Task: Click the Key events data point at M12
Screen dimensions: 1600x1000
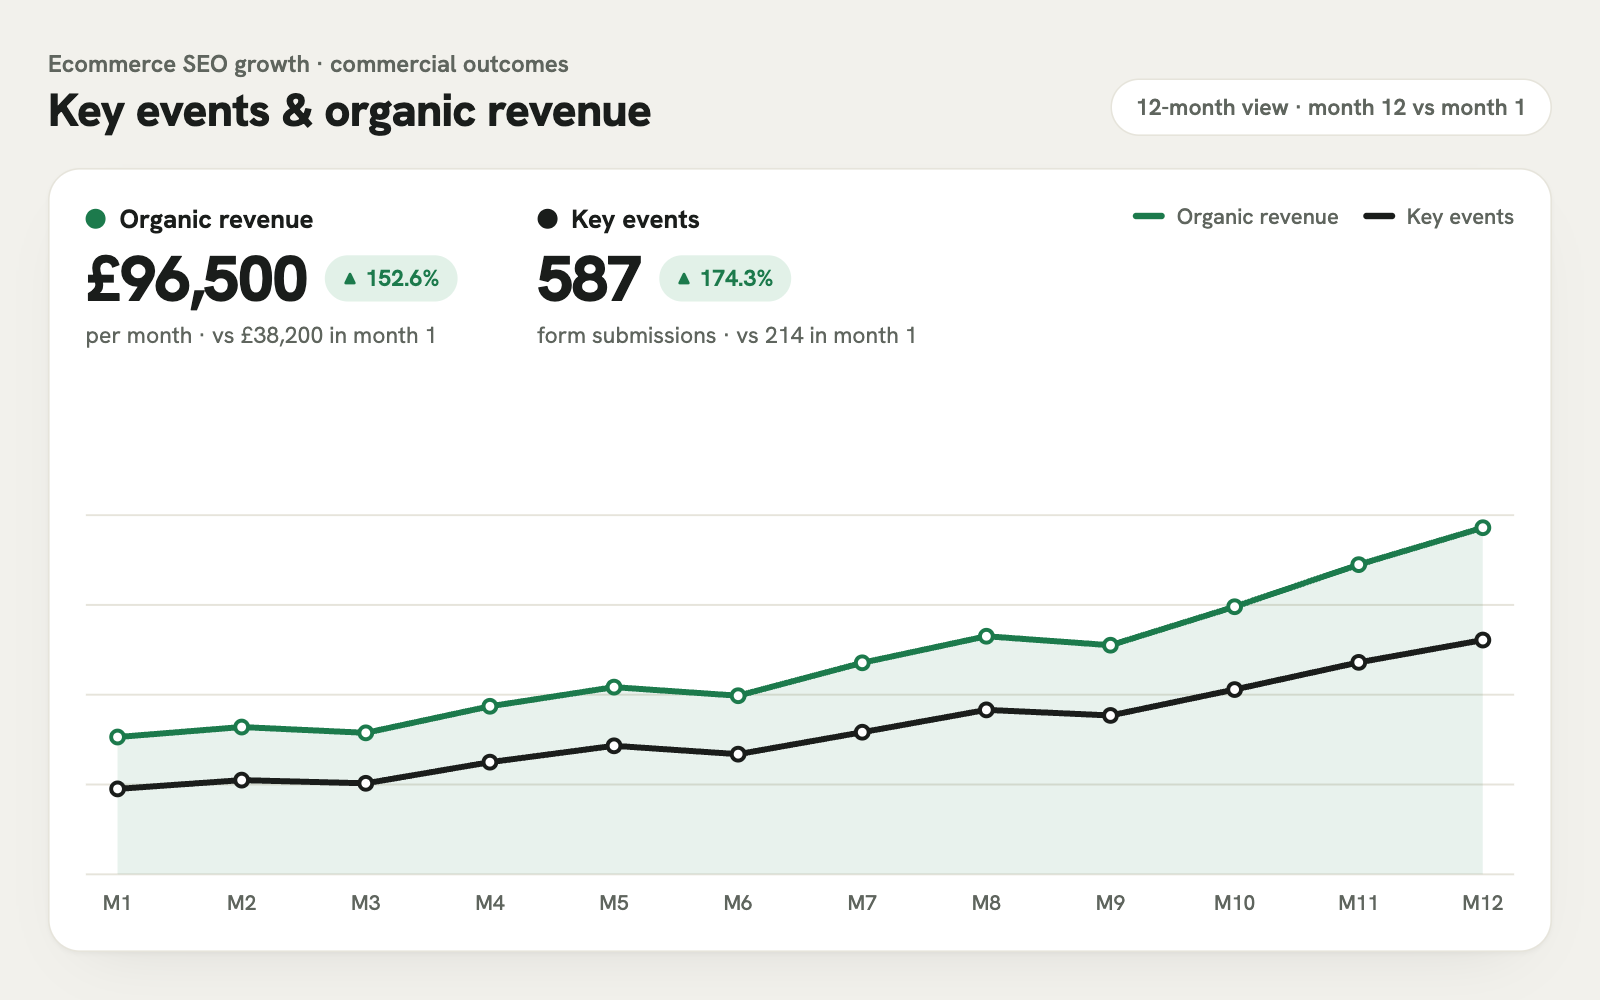Action: tap(1483, 640)
